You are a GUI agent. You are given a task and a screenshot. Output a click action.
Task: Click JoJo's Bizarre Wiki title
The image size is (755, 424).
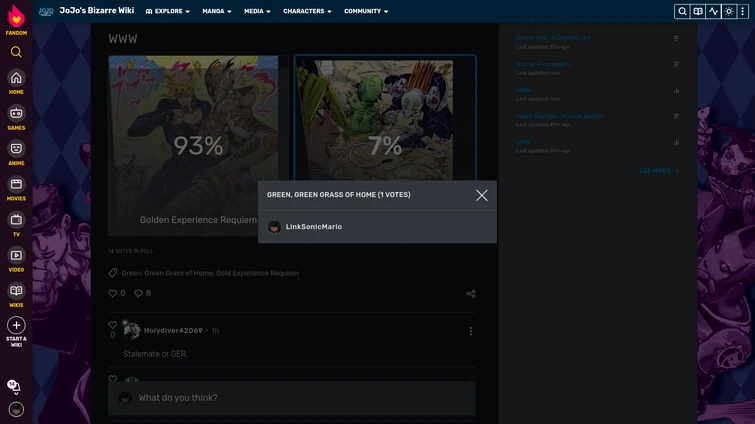pyautogui.click(x=97, y=11)
